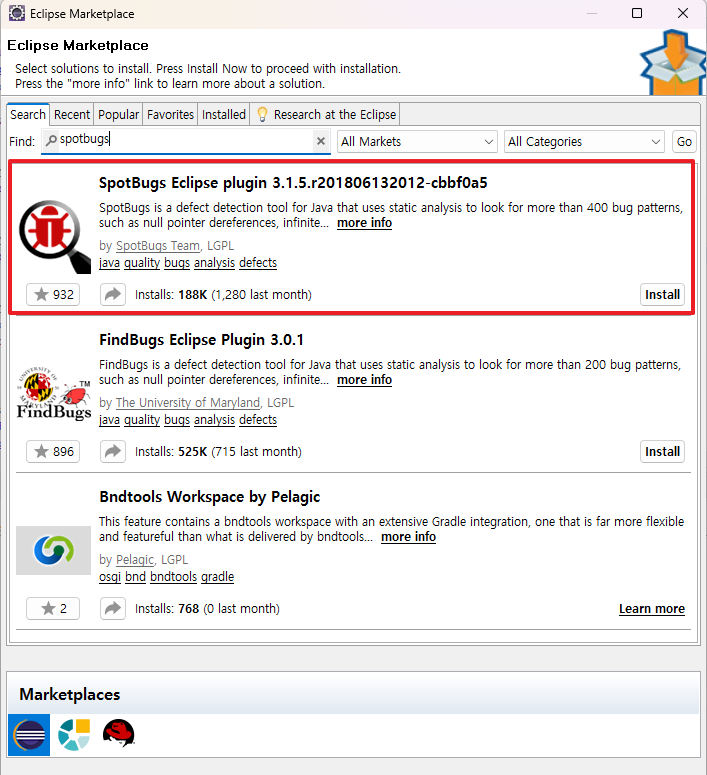Image resolution: width=707 pixels, height=775 pixels.
Task: Open more info for SpotBugs
Action: (x=364, y=223)
